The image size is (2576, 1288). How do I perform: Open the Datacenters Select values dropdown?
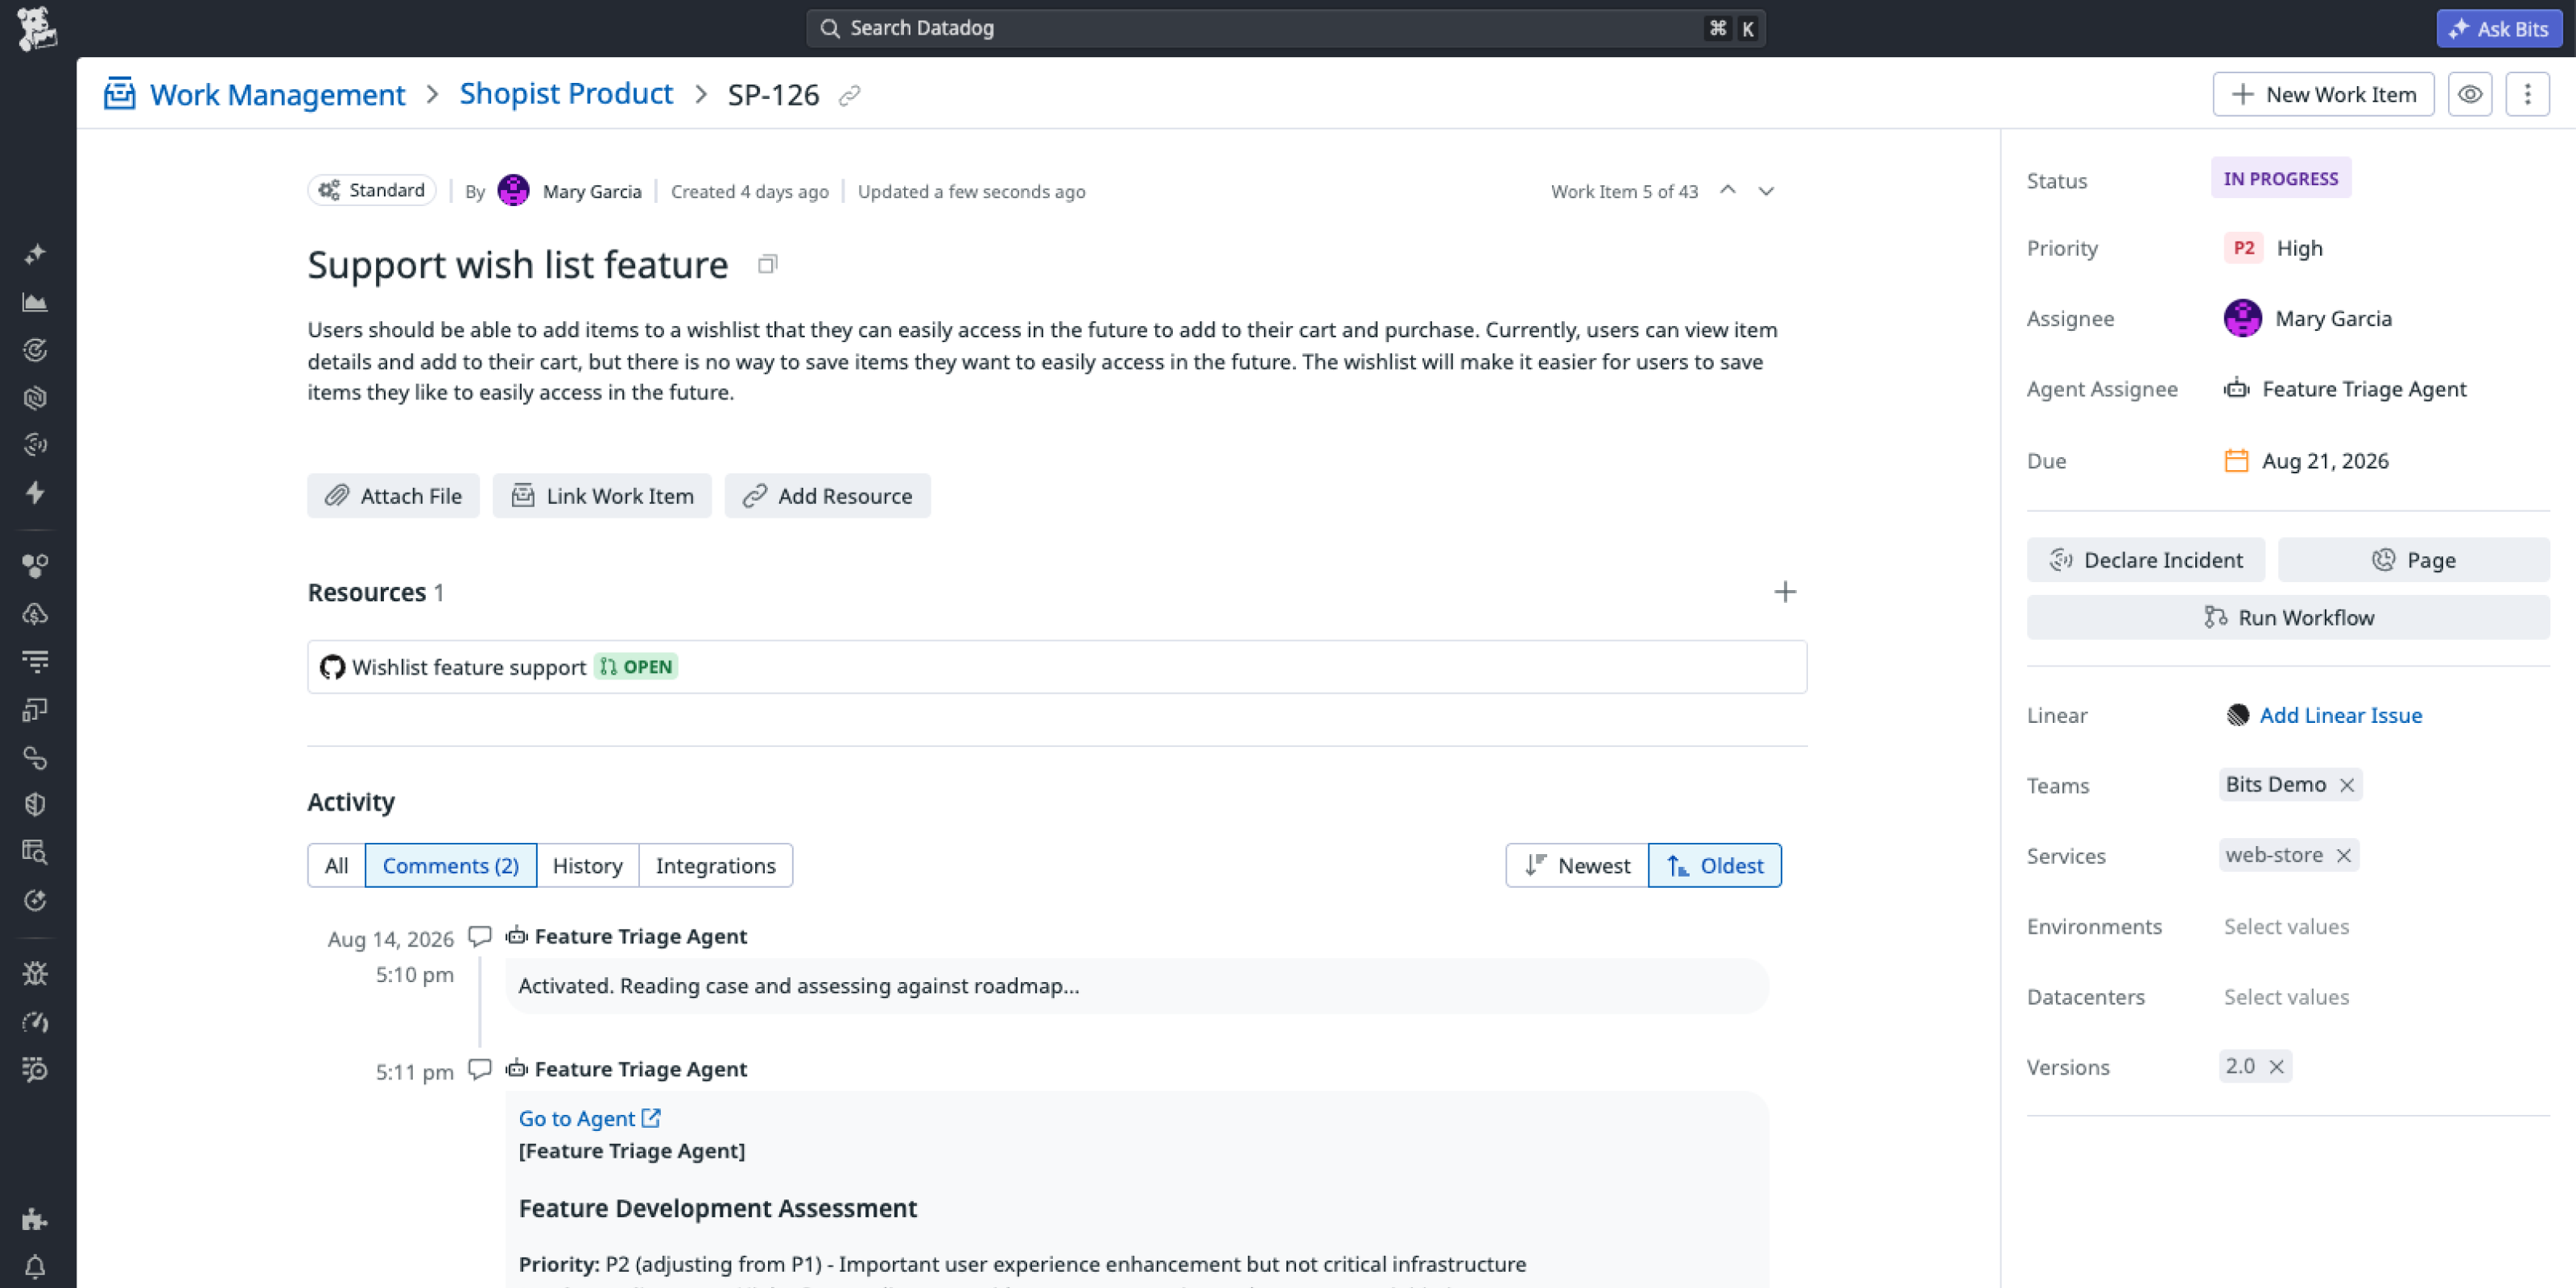[2286, 997]
